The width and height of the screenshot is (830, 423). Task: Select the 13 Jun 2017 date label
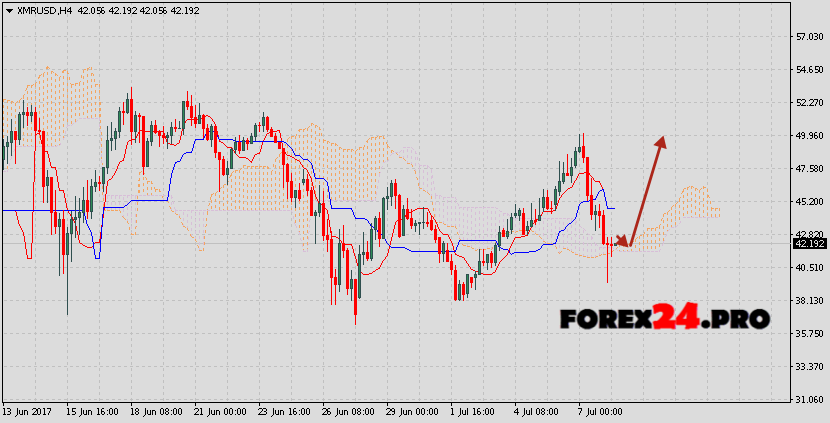pyautogui.click(x=26, y=412)
